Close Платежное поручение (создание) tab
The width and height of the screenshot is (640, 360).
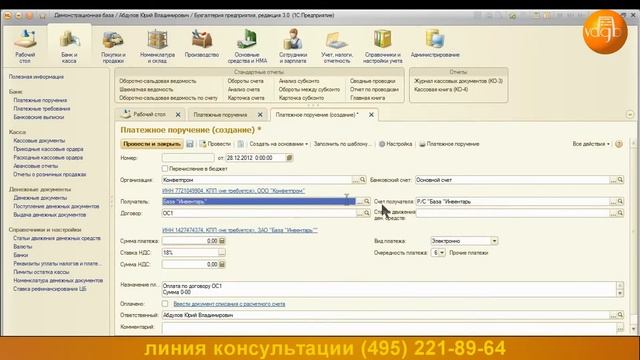[x=371, y=115]
